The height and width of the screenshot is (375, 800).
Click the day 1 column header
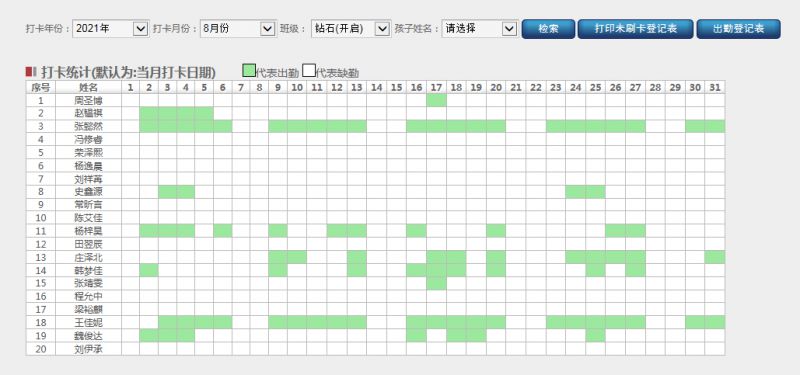130,87
